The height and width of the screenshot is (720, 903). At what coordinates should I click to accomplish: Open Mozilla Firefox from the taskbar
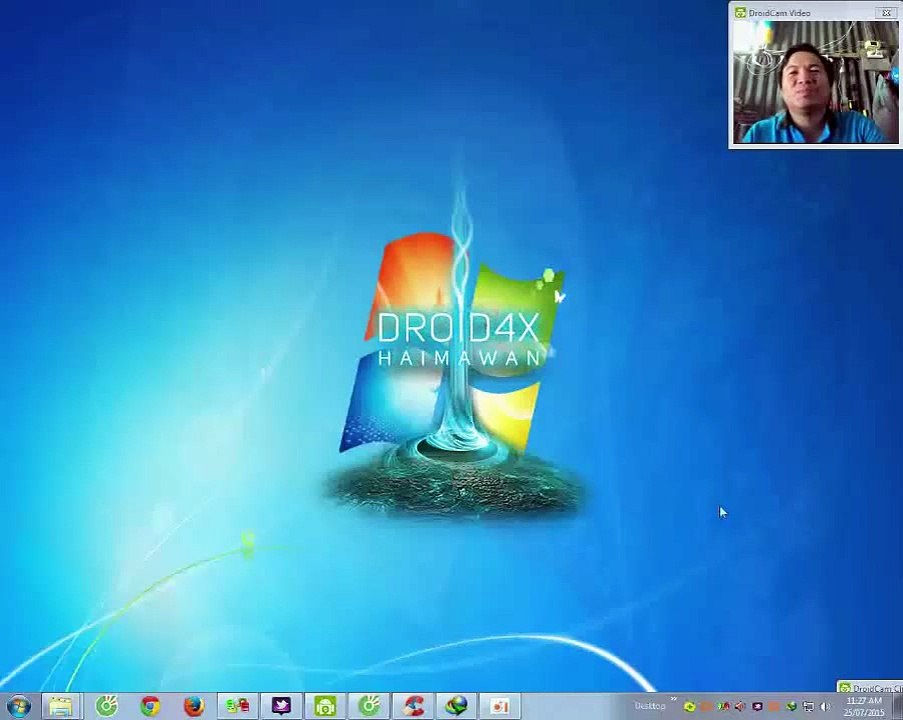194,706
